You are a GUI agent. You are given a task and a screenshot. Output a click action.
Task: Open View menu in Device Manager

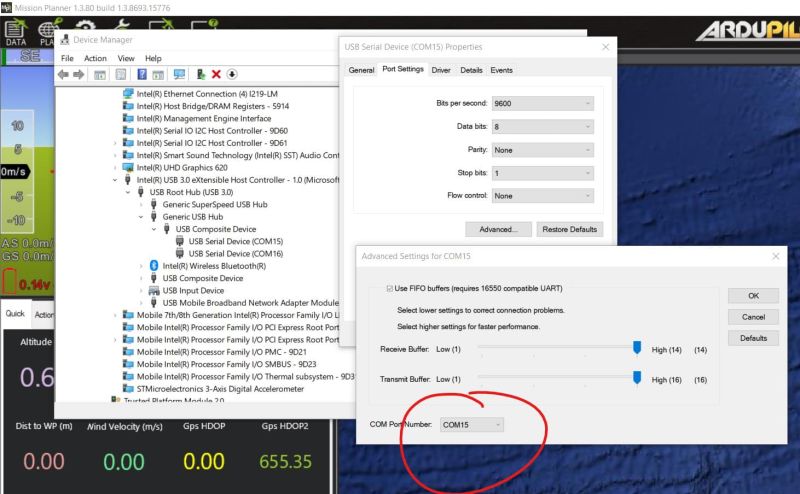click(x=126, y=58)
